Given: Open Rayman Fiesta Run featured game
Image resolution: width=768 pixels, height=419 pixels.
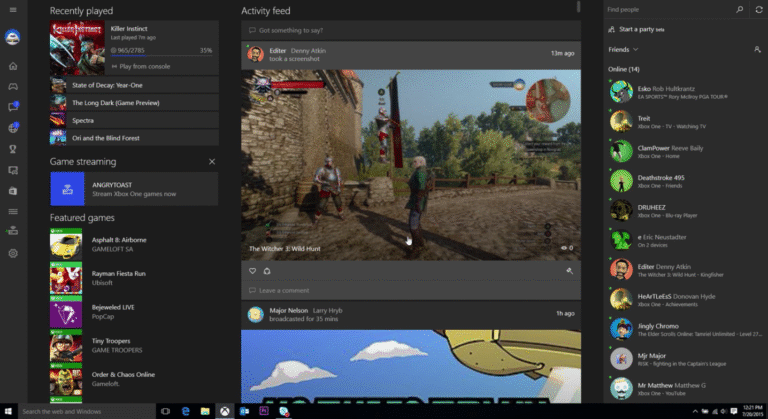Looking at the screenshot, I should pos(134,278).
